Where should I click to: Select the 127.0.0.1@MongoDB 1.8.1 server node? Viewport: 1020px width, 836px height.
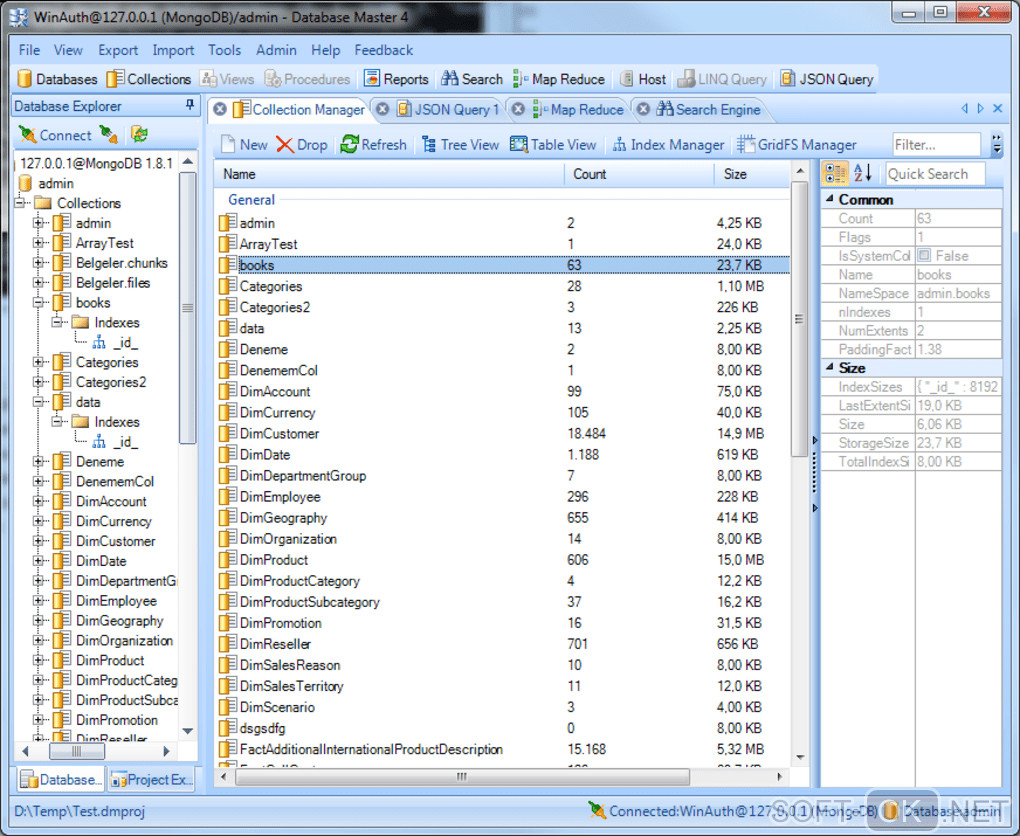pos(96,163)
